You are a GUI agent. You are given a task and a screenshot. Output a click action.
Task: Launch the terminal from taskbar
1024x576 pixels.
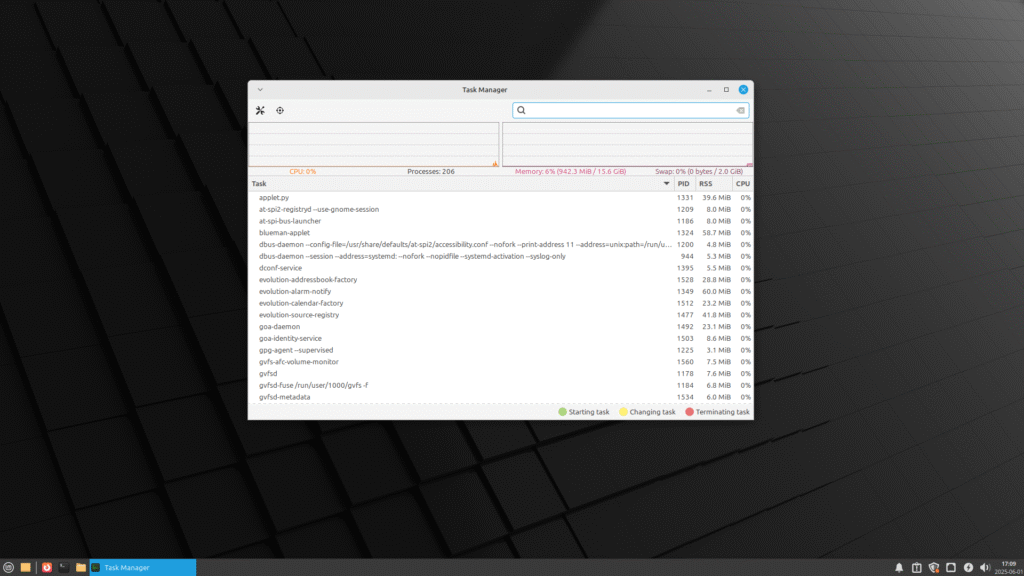click(x=63, y=568)
